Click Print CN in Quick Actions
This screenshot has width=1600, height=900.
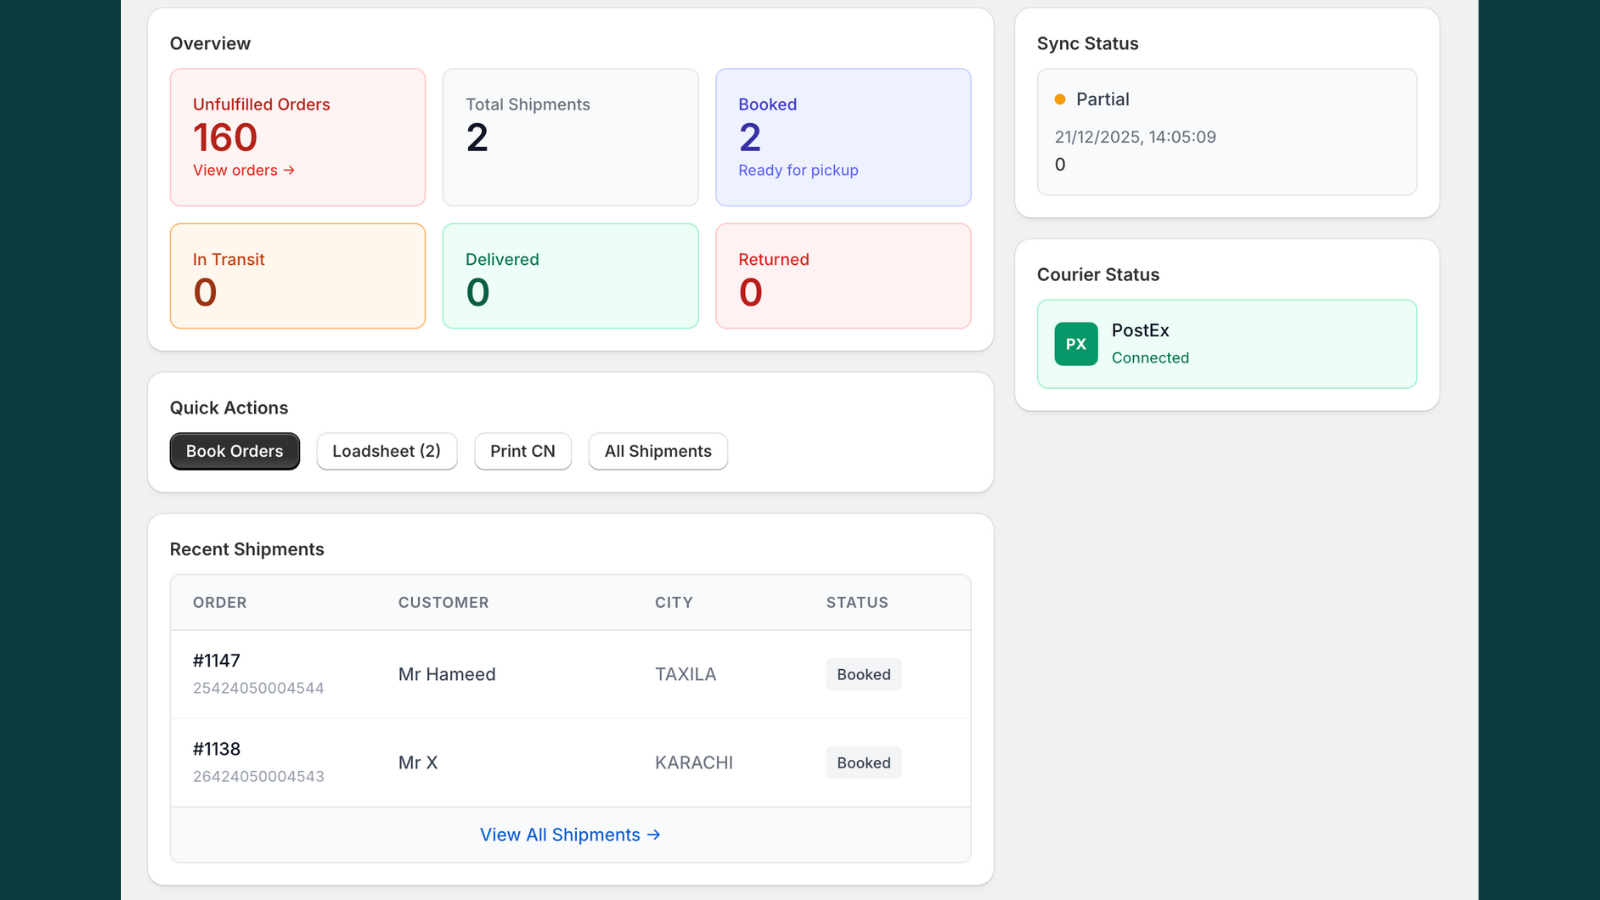click(522, 451)
